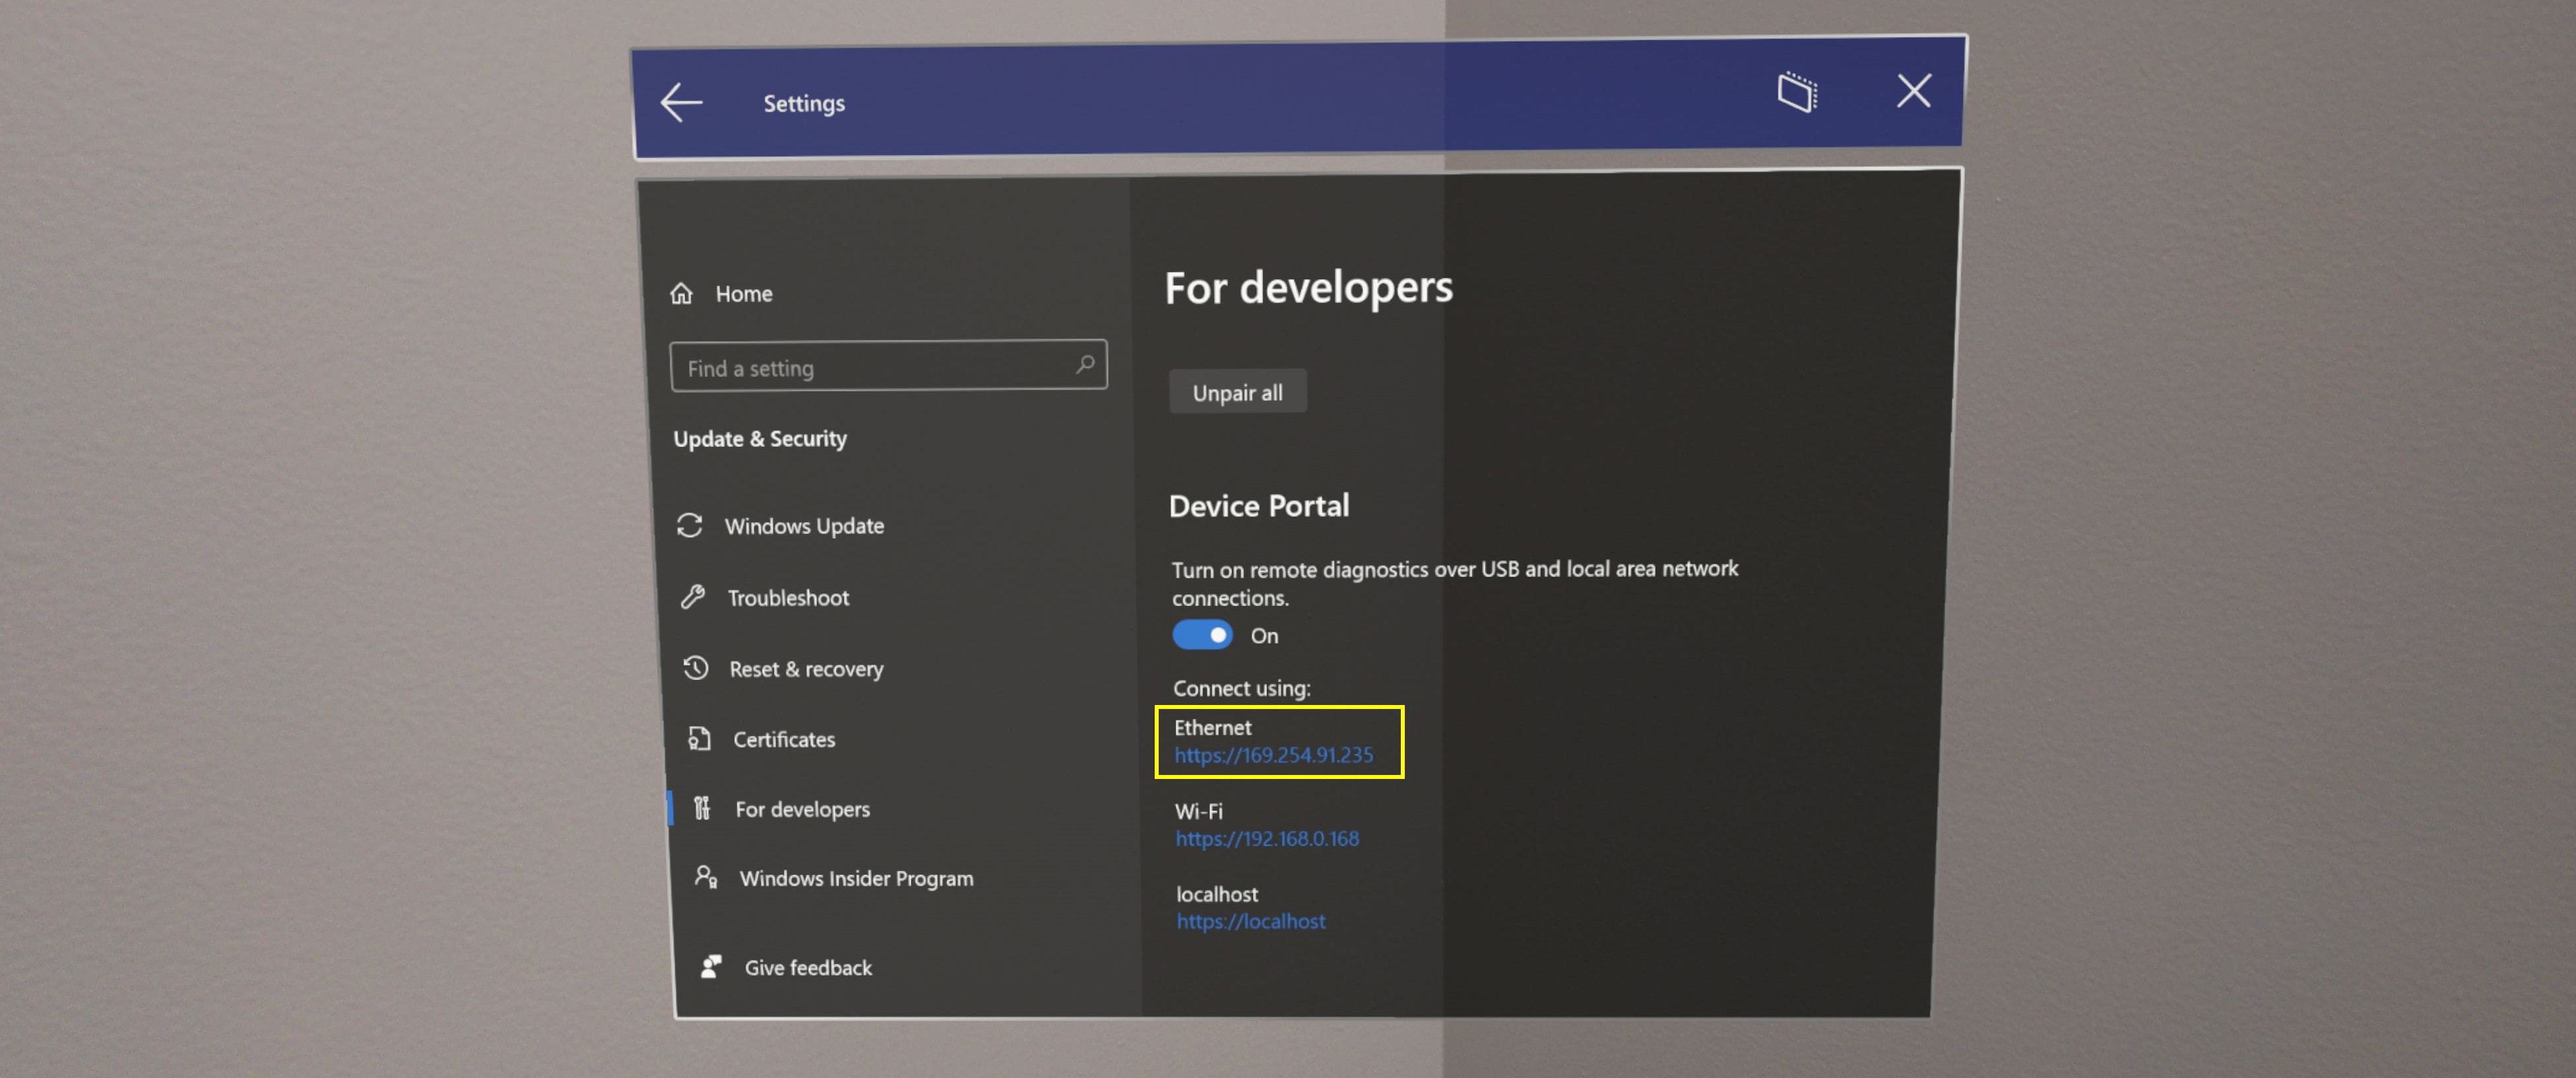Click Find a setting search field
The width and height of the screenshot is (2576, 1078).
click(x=889, y=366)
